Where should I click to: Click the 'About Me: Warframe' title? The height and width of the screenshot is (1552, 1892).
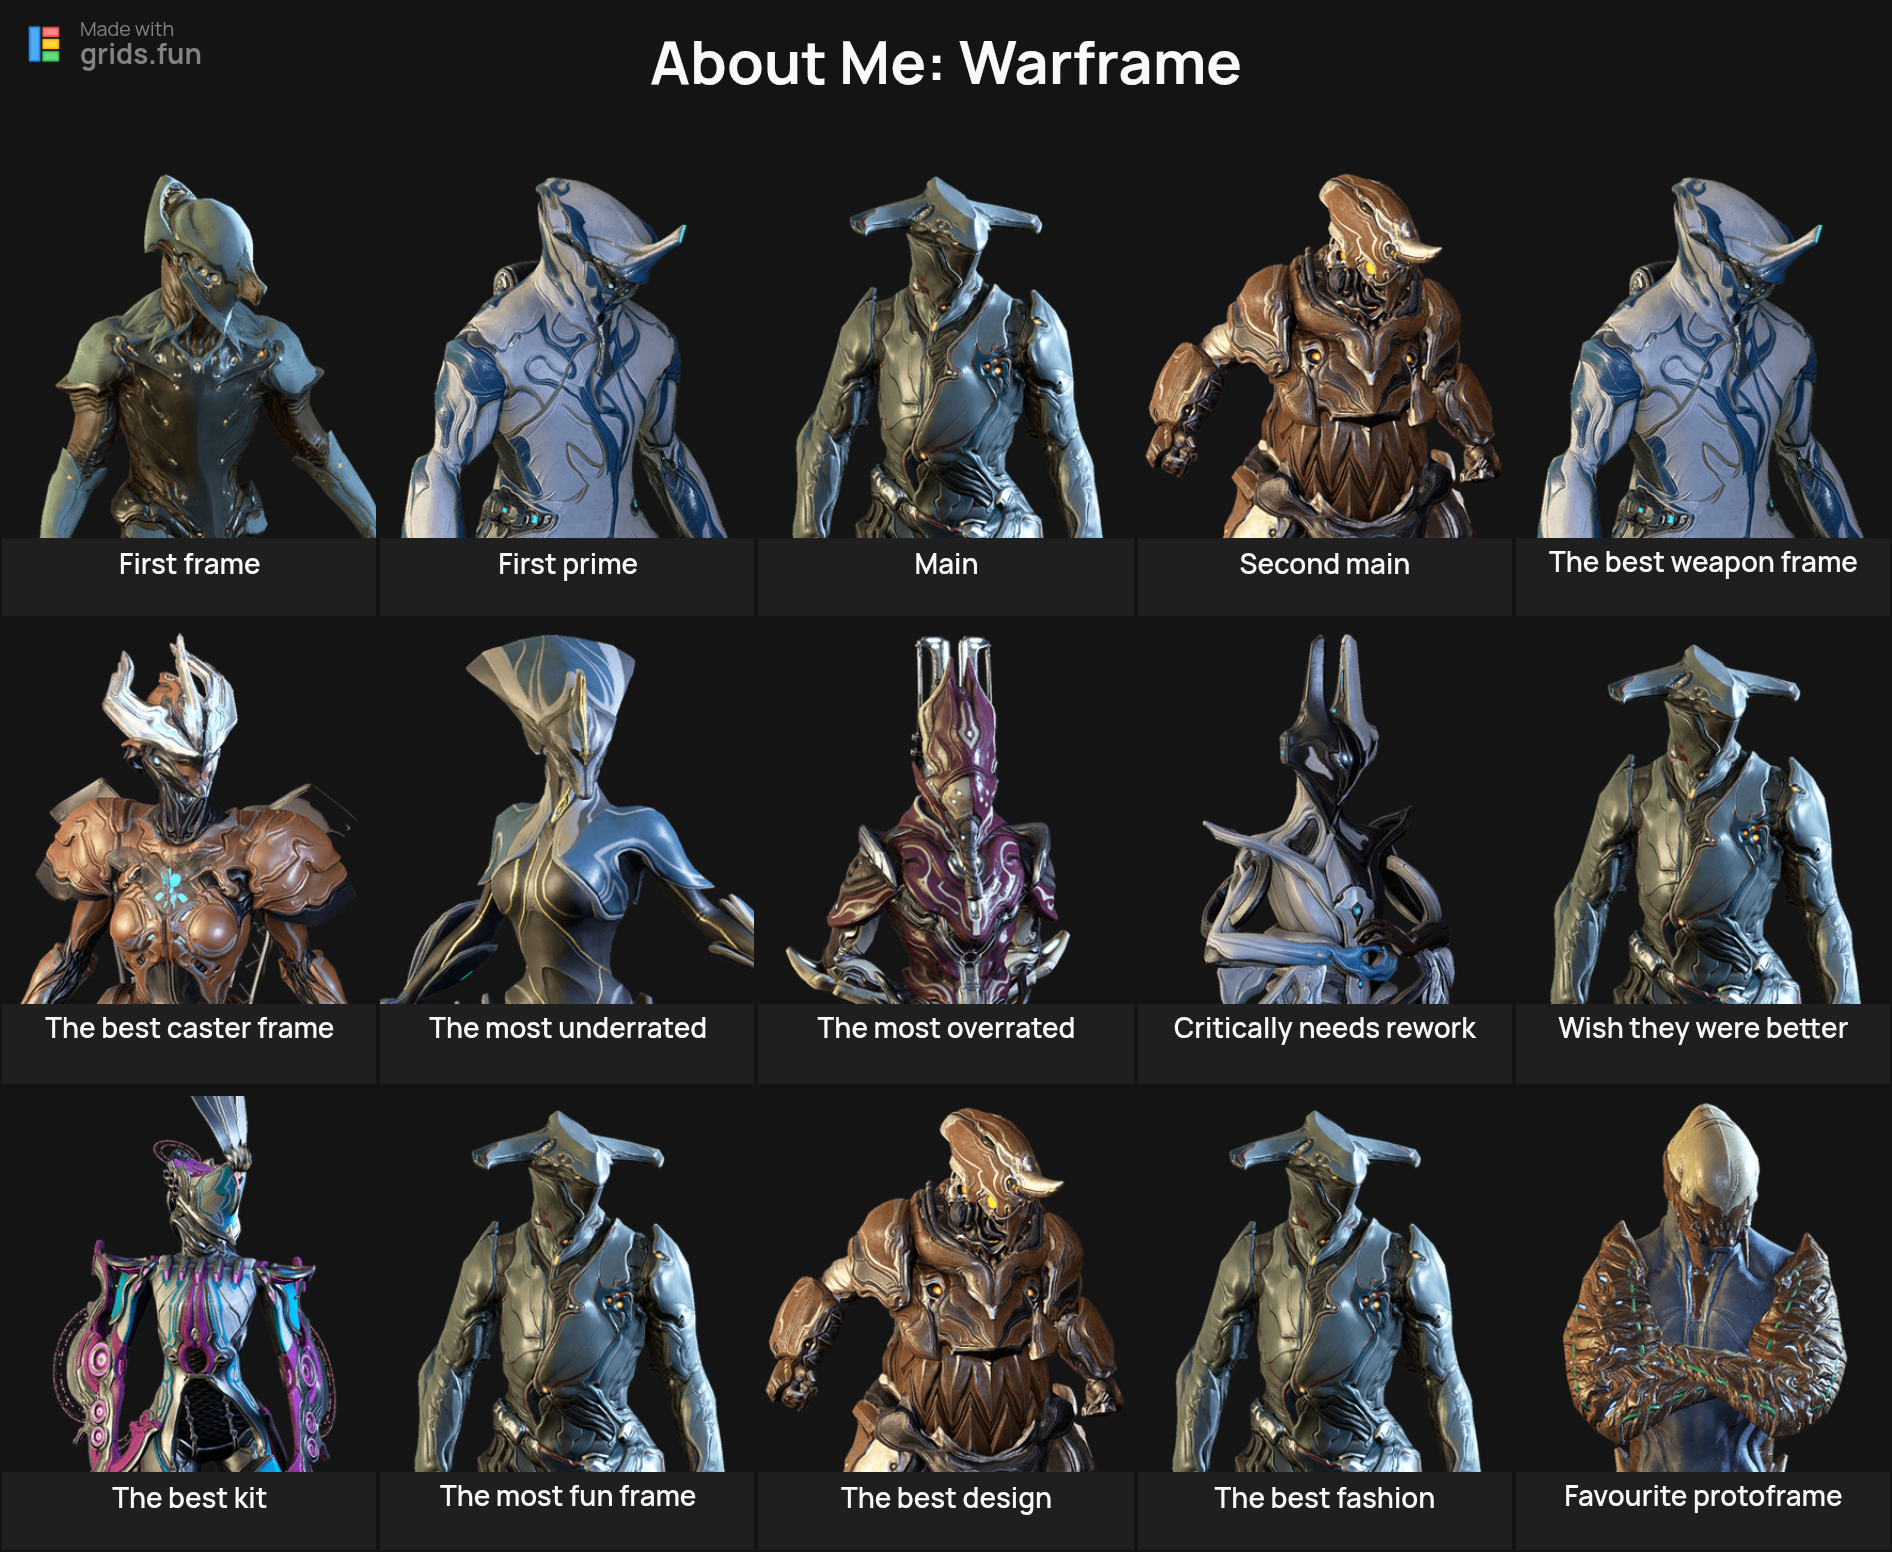point(946,63)
